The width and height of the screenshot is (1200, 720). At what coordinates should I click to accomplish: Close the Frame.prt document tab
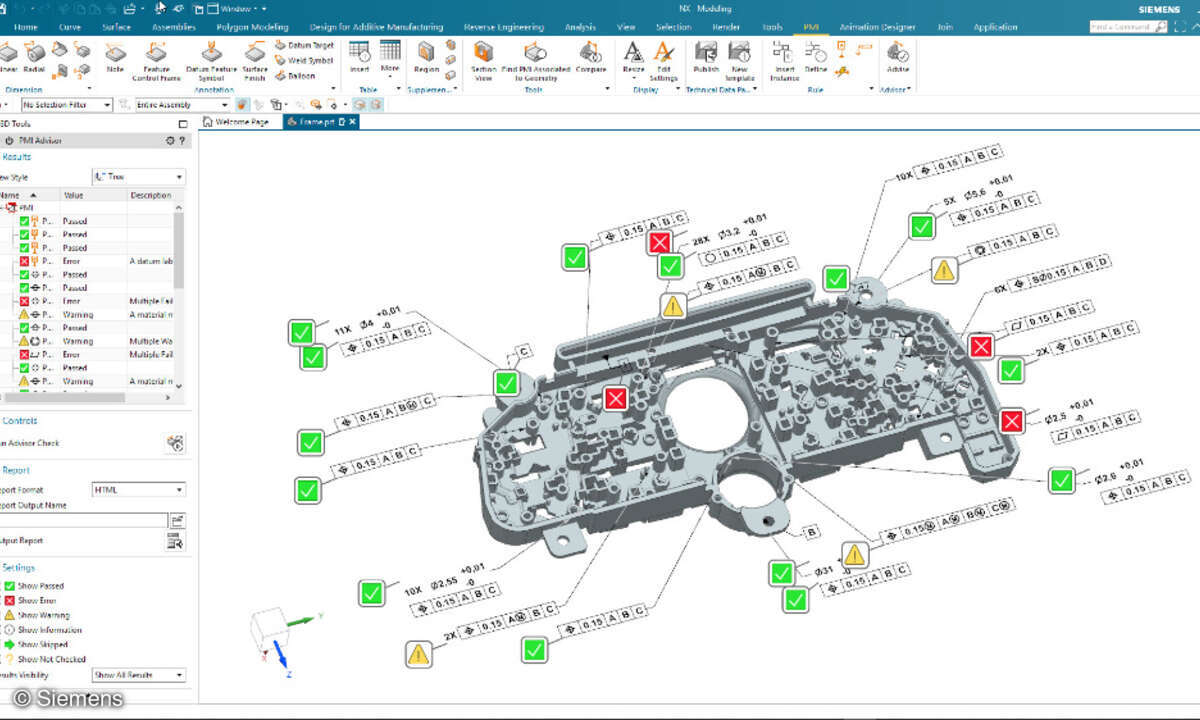point(353,122)
